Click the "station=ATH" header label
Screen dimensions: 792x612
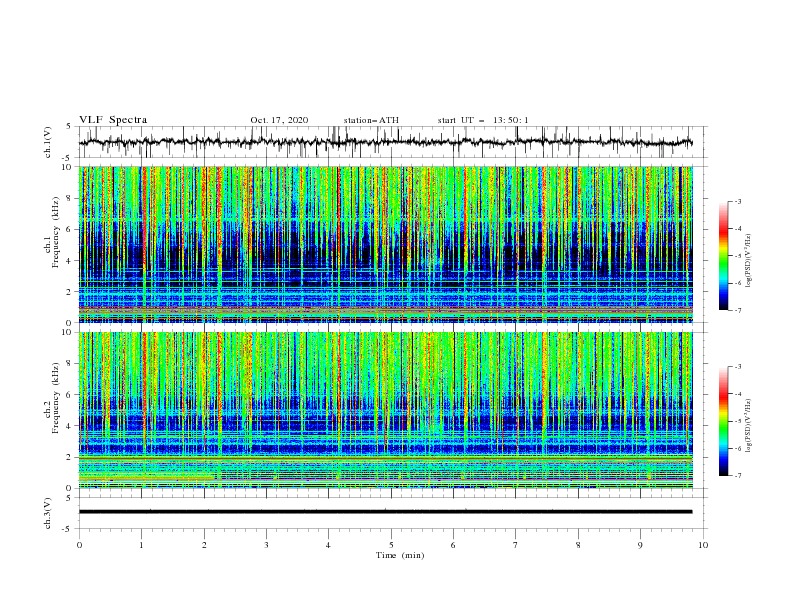tap(371, 120)
